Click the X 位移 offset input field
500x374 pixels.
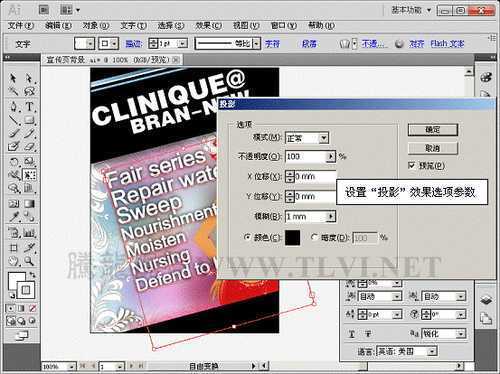(x=315, y=176)
